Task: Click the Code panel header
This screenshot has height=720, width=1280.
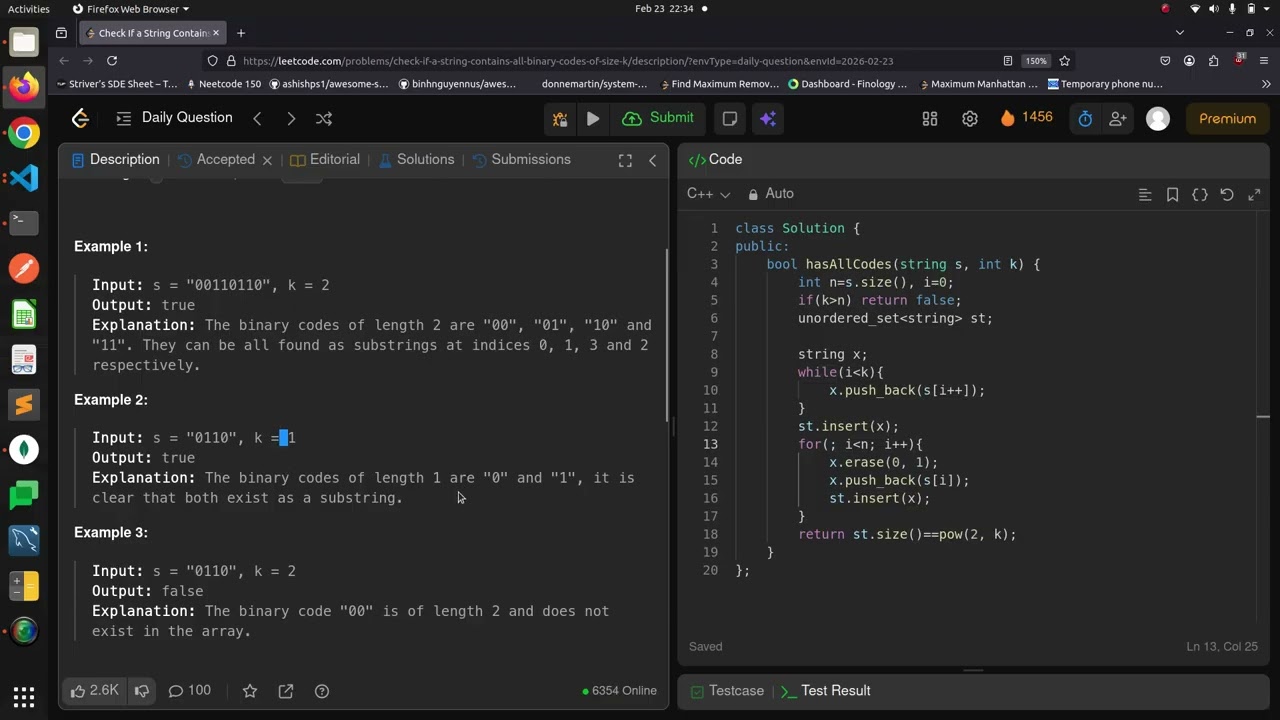Action: 715,160
